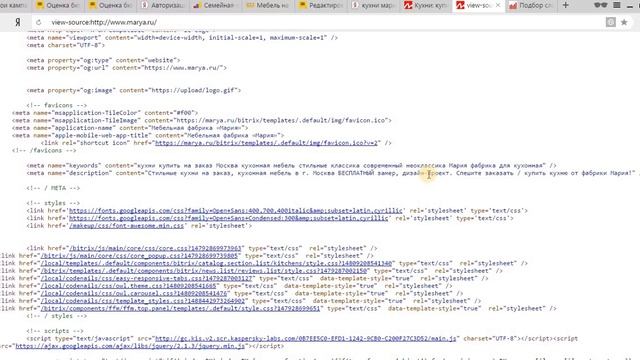The image size is (640, 360).
Task: Switch to the 'Кухни куп' tab
Action: (426, 5)
